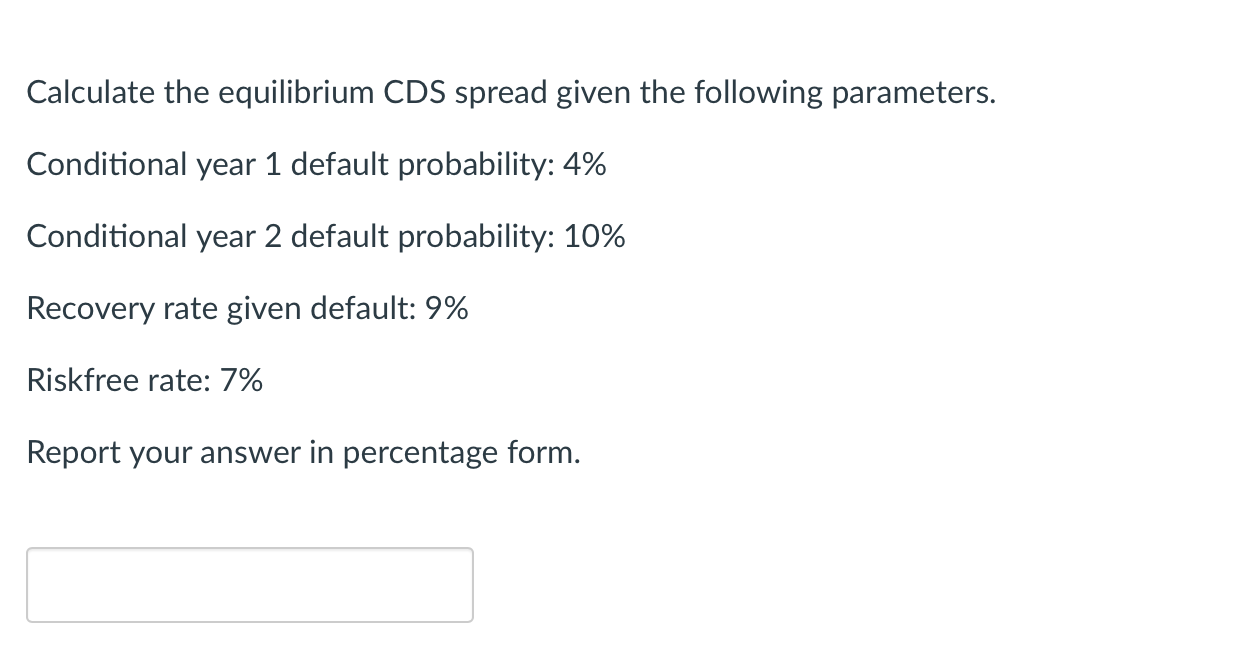Screen dimensions: 1250x670
Task: Click the 'Recovery rate given default' text
Action: pyautogui.click(x=245, y=308)
